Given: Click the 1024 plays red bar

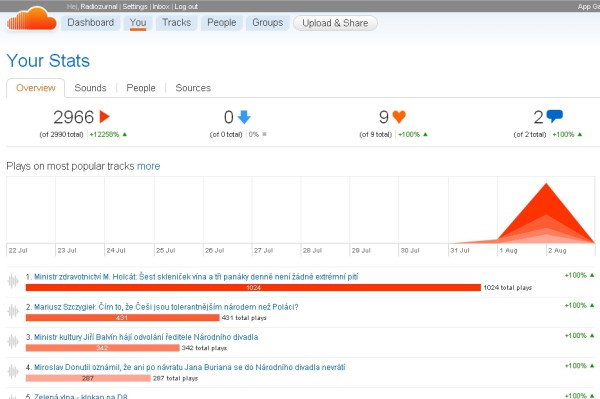Looking at the screenshot, I should 253,288.
